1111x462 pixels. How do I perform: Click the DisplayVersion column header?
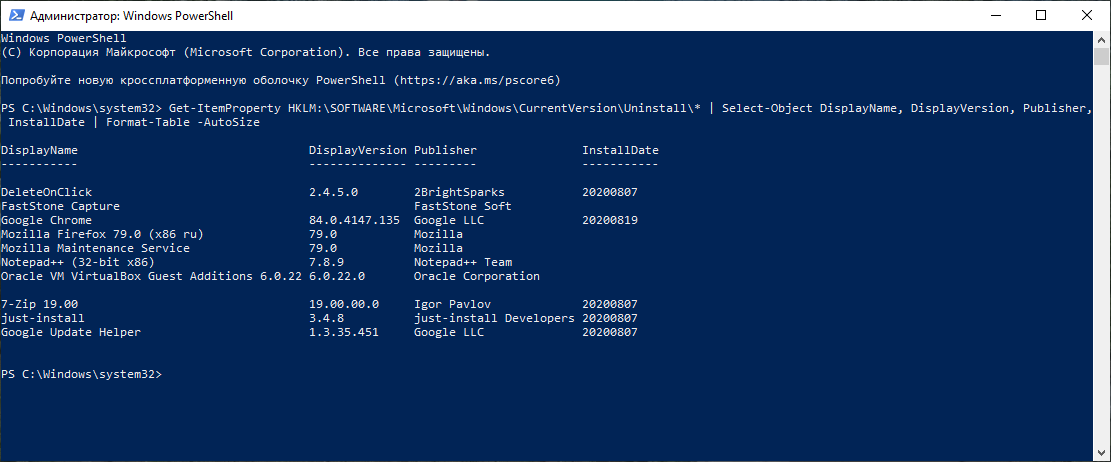[x=358, y=150]
